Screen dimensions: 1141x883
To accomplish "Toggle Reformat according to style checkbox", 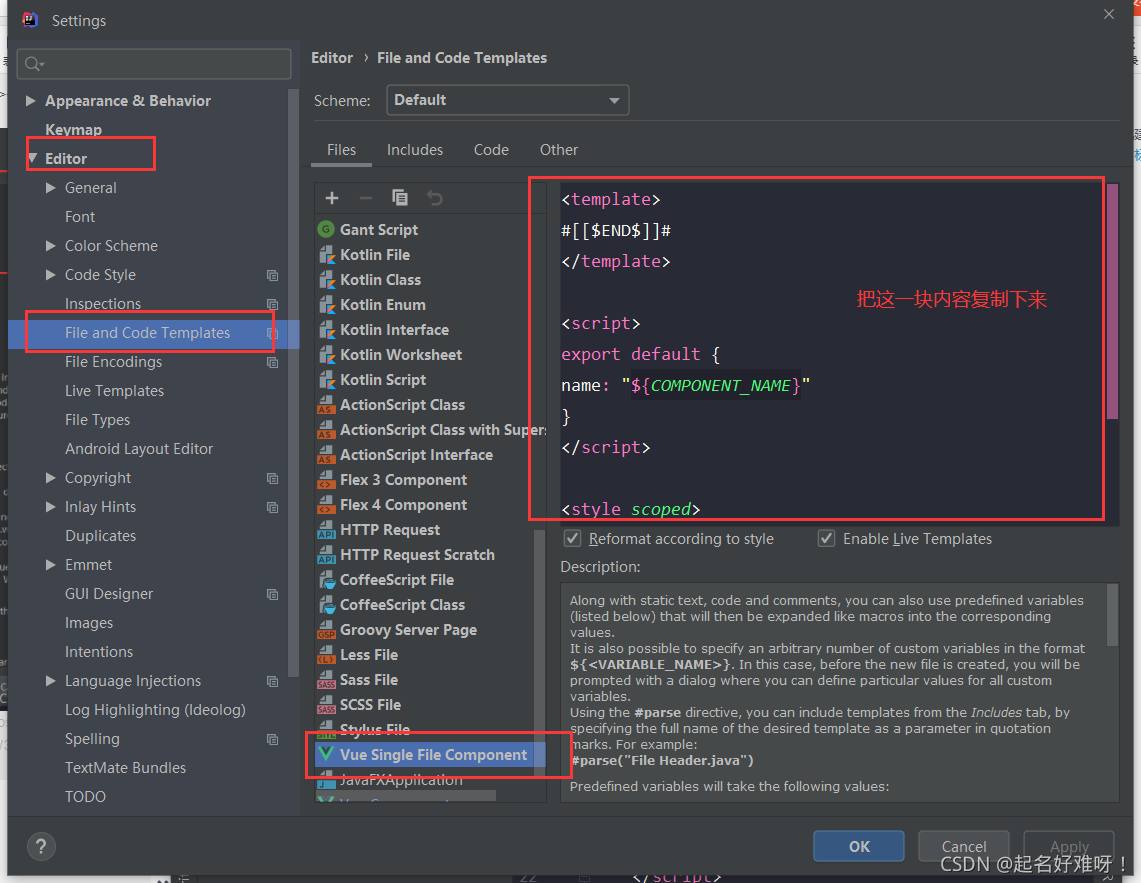I will coord(573,539).
